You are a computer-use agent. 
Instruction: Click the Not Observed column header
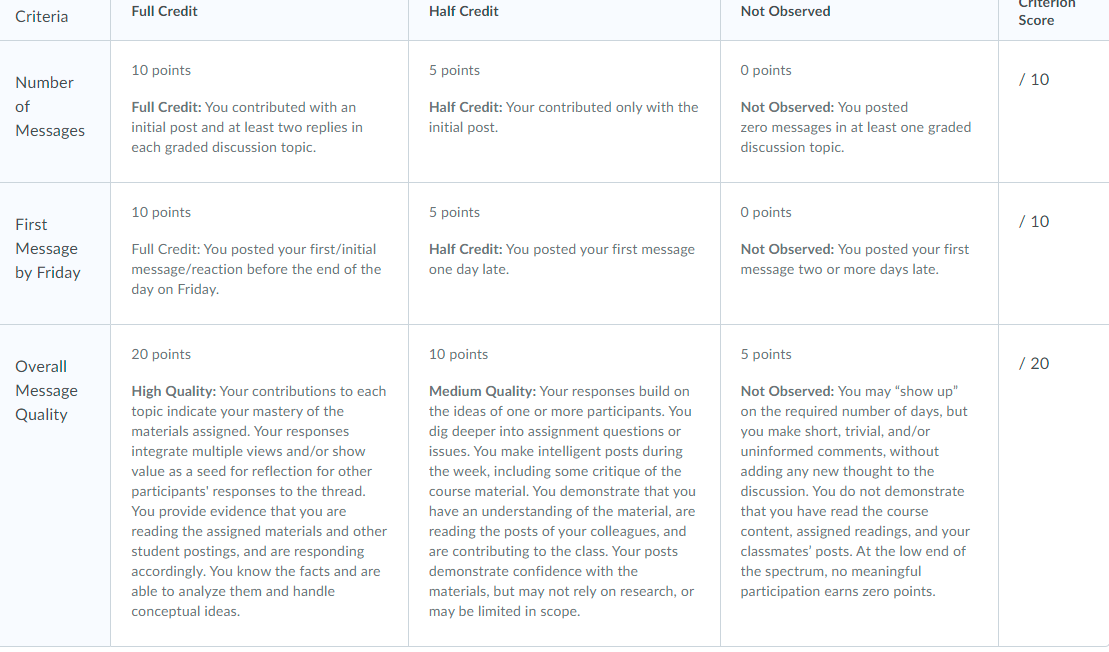pos(785,11)
